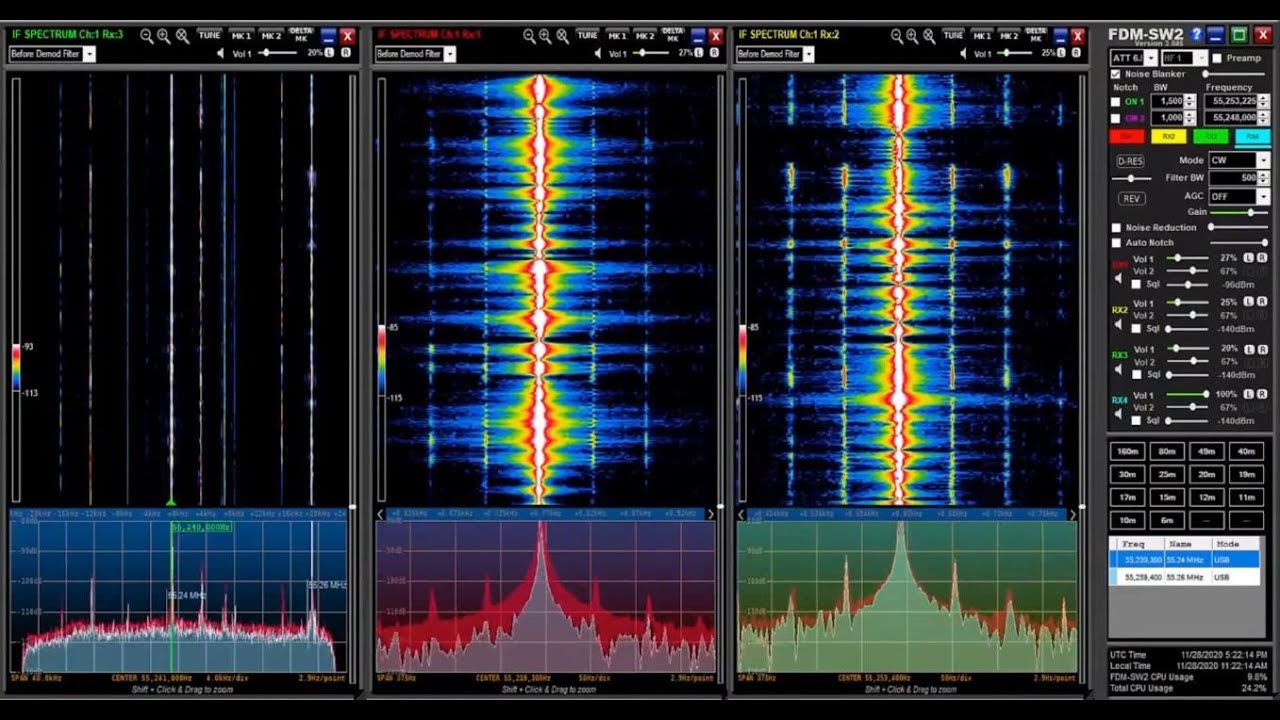The width and height of the screenshot is (1280, 720).
Task: Mute speaker in the Rx:3 spectrum window
Action: click(221, 54)
